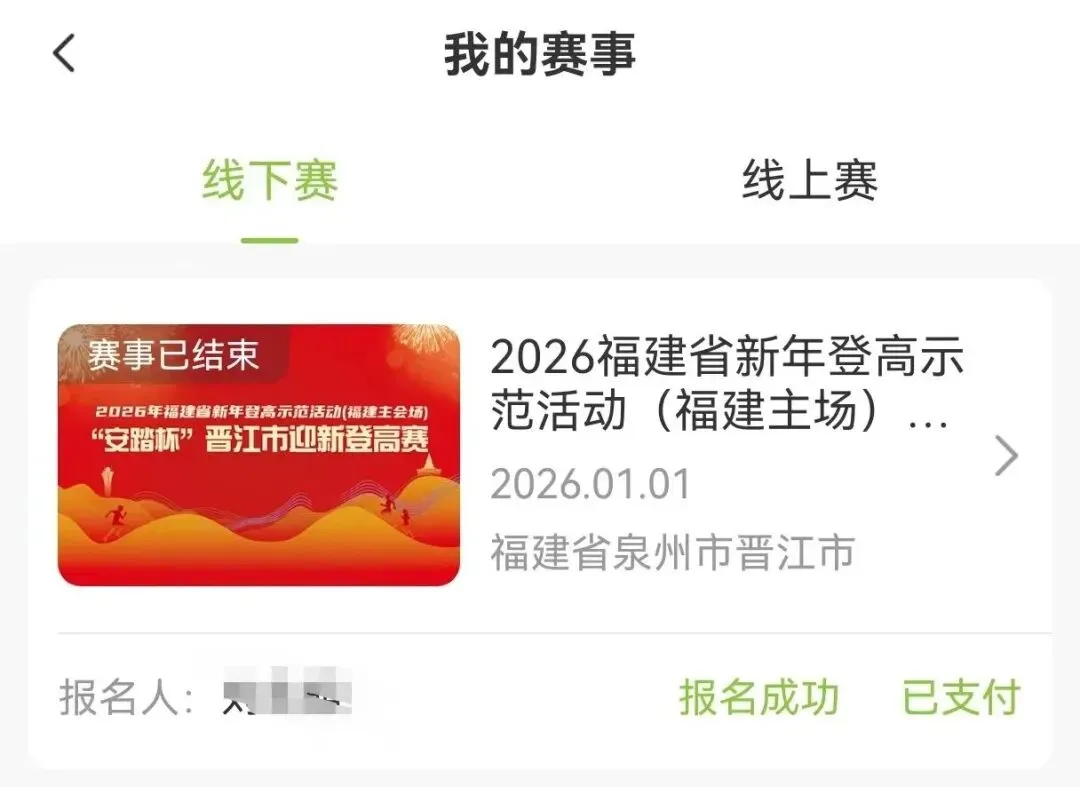Click the 已支付 payment status

coord(961,697)
